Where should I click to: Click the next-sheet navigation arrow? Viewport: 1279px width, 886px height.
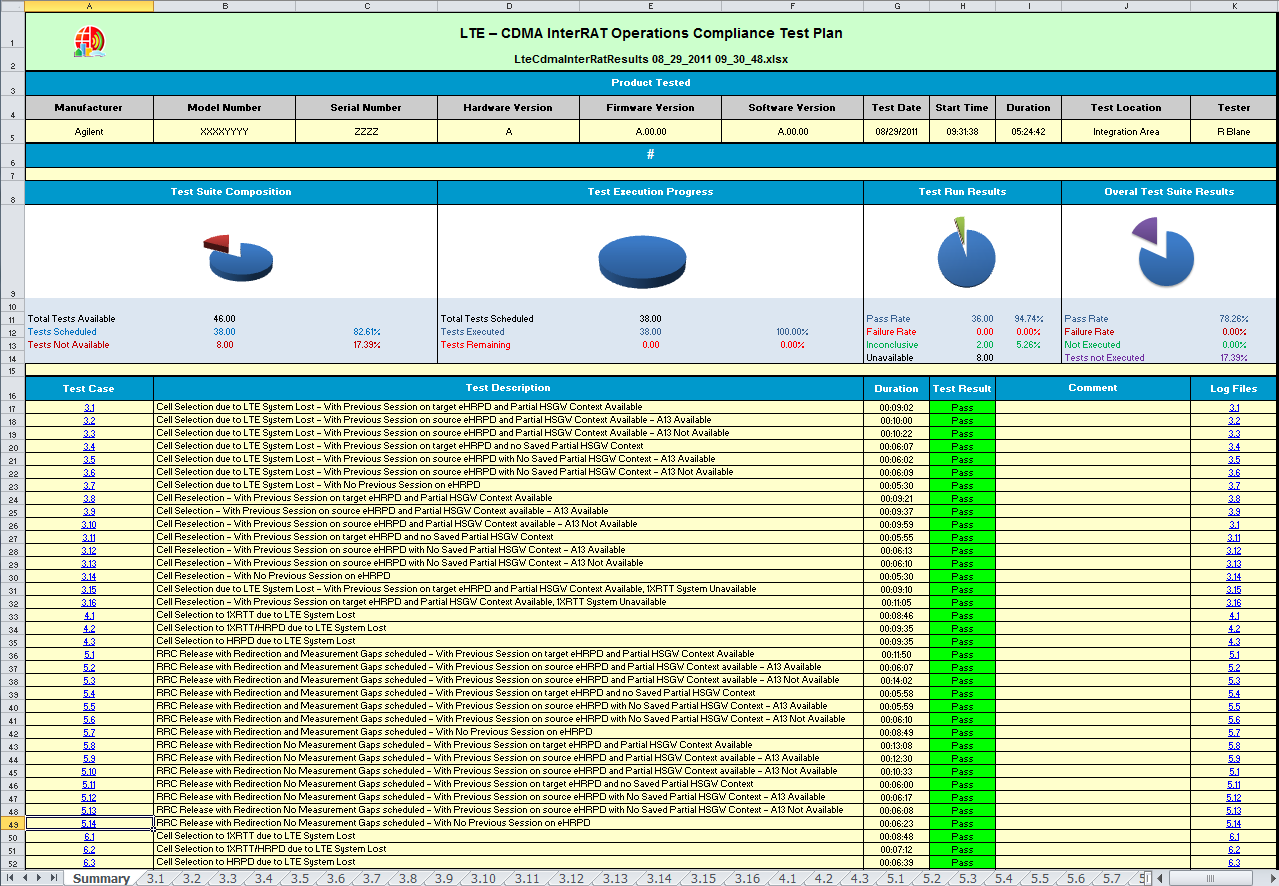pyautogui.click(x=39, y=878)
